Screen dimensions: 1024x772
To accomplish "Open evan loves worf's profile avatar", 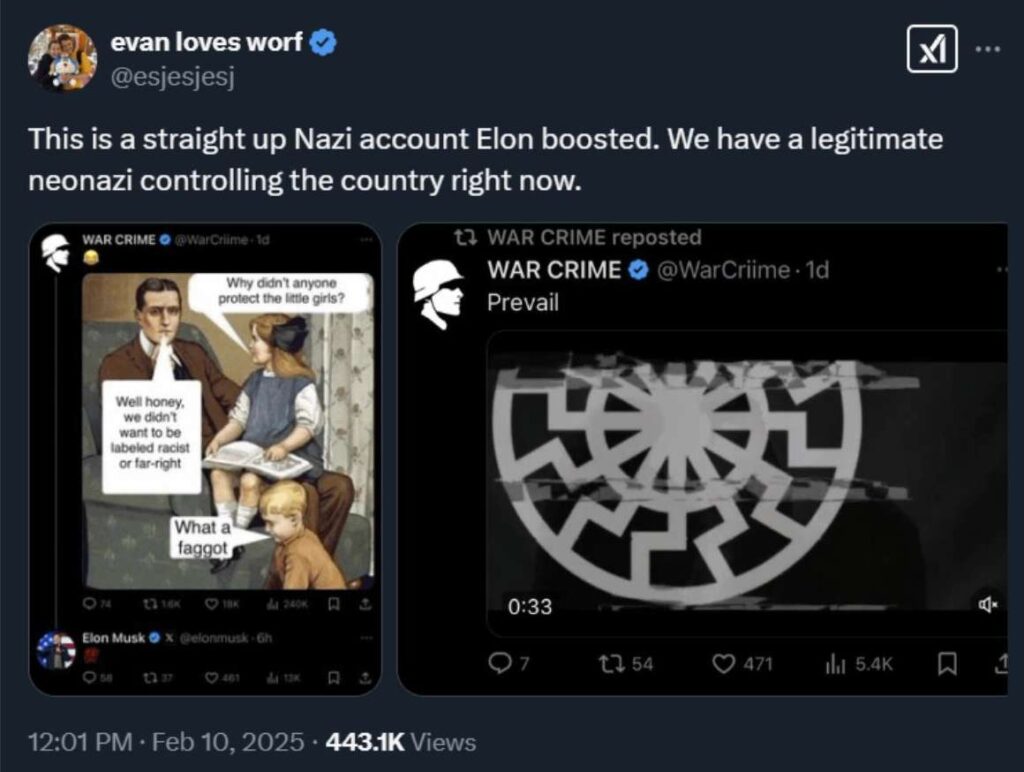I will click(x=62, y=58).
